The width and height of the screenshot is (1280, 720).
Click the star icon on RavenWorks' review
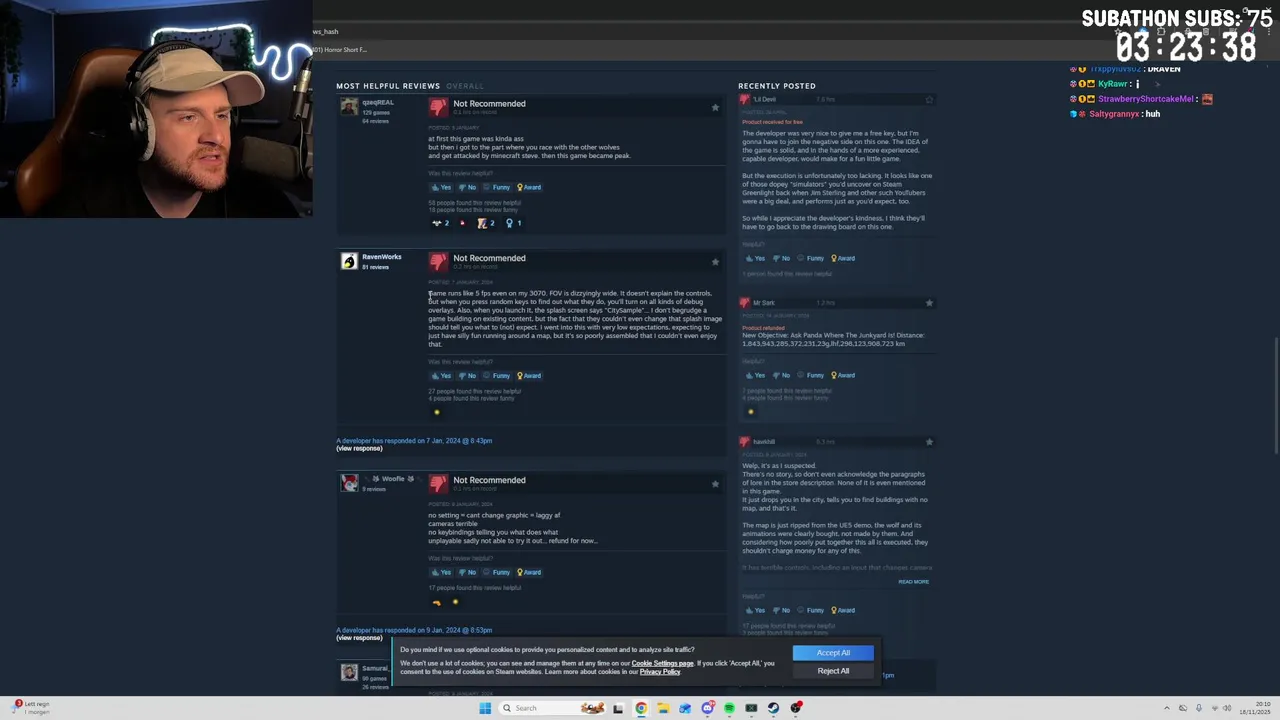click(715, 262)
